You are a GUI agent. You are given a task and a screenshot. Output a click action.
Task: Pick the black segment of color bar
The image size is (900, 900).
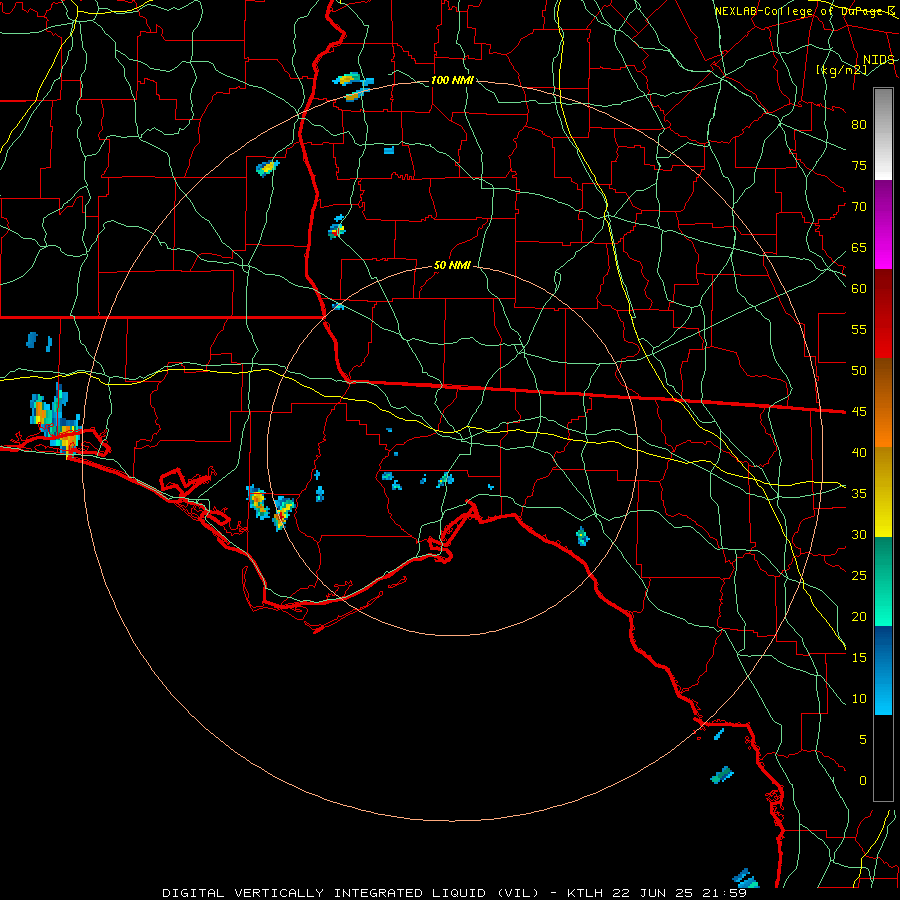tap(883, 758)
